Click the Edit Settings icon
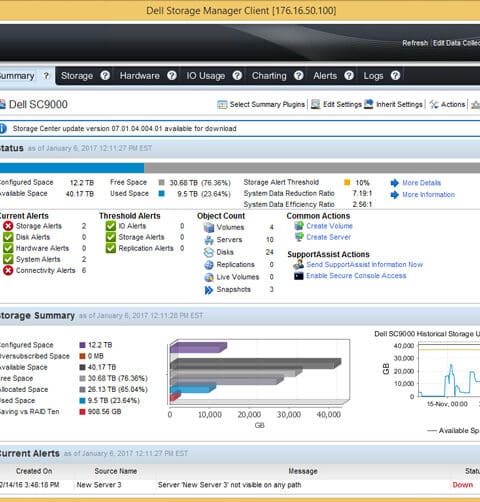Viewport: 480px width, 502px height. [315, 104]
